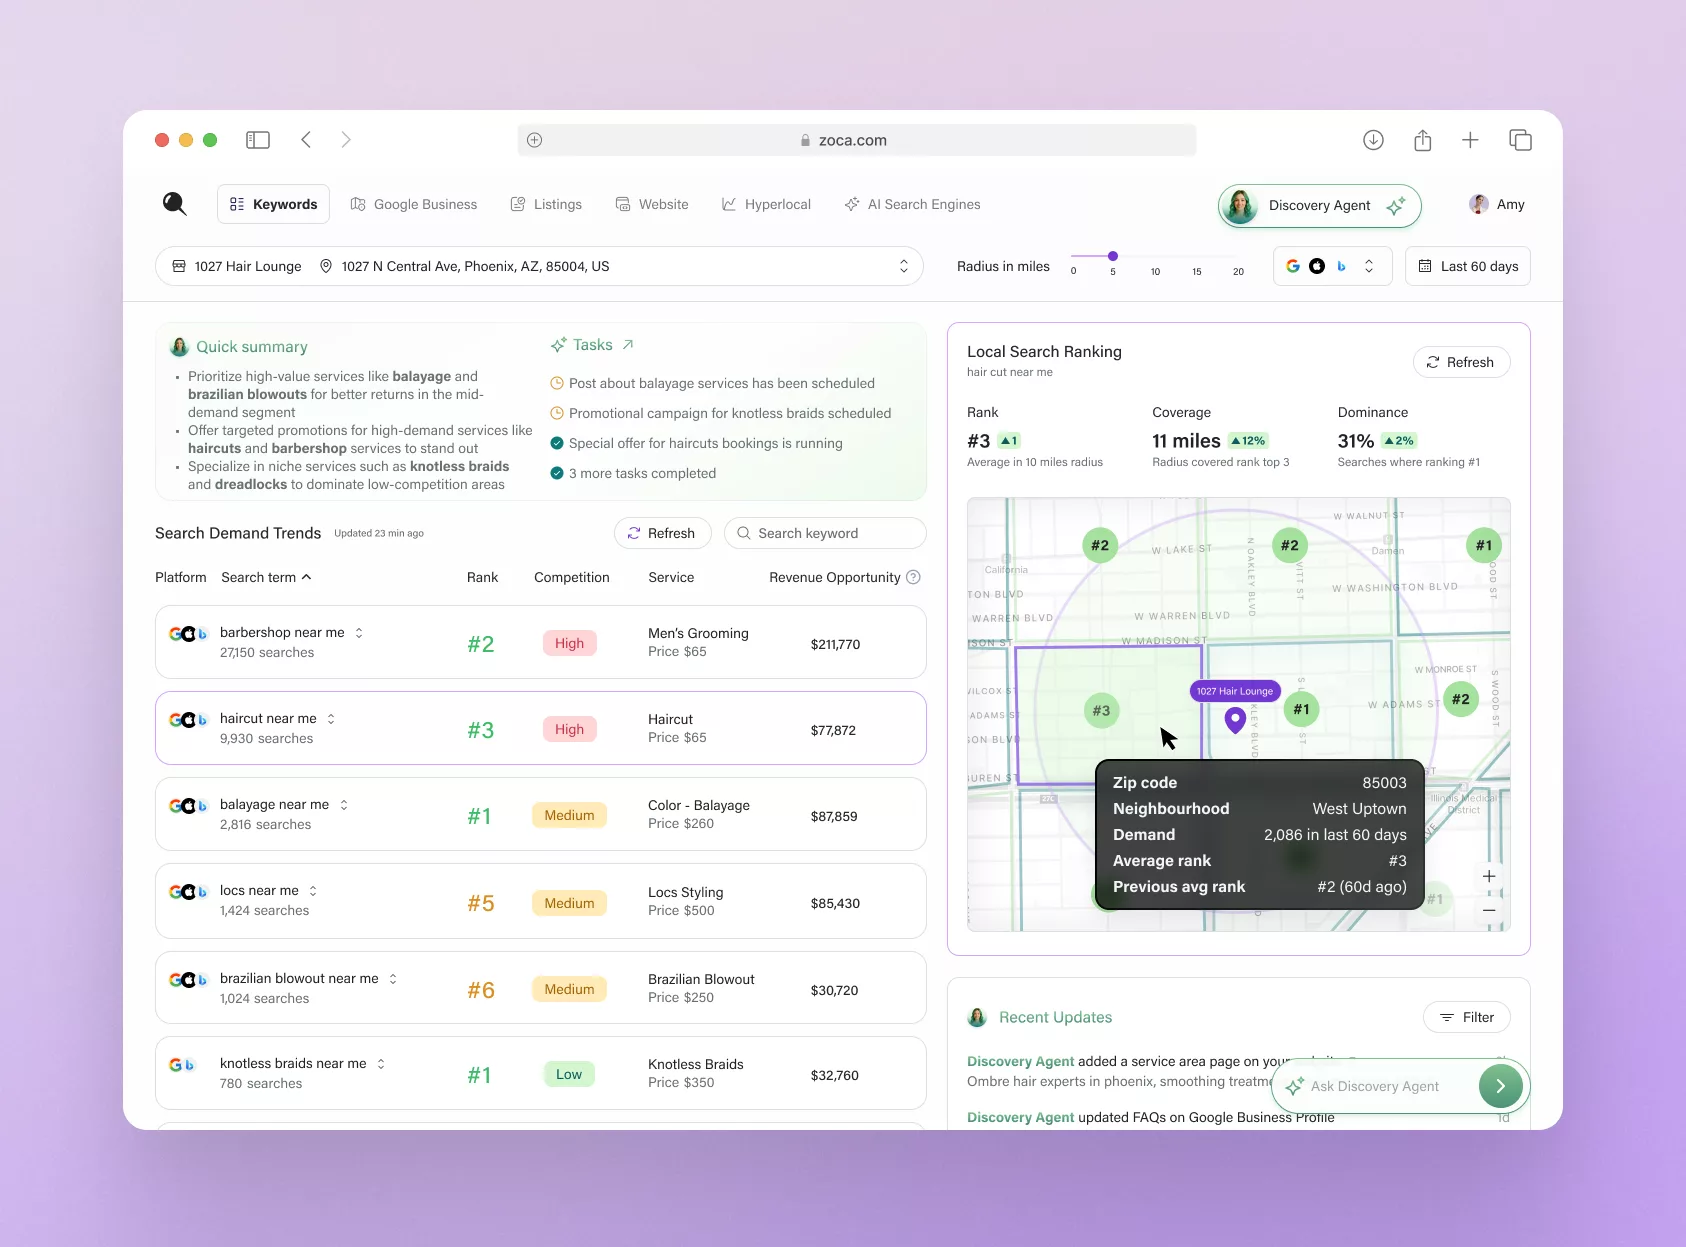Screen dimensions: 1686x1247
Task: Expand barbershop near me keyword variations
Action: [359, 633]
